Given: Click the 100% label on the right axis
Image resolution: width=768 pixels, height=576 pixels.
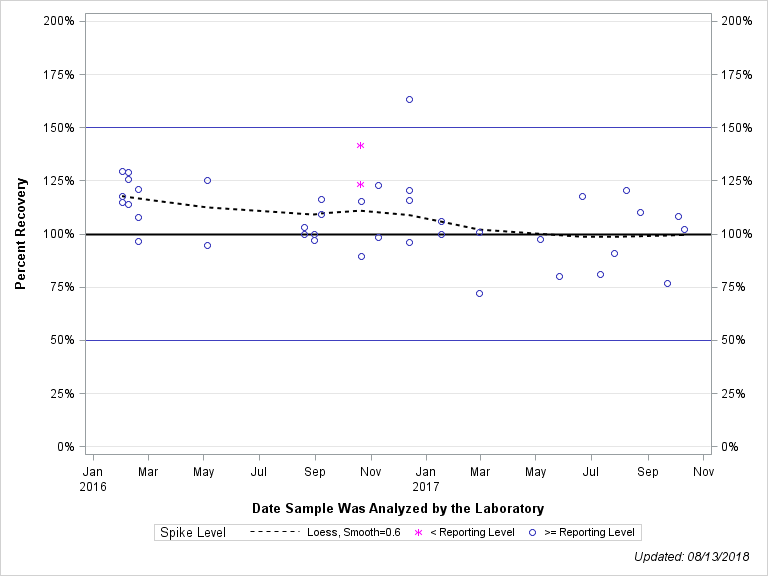Looking at the screenshot, I should [x=737, y=234].
